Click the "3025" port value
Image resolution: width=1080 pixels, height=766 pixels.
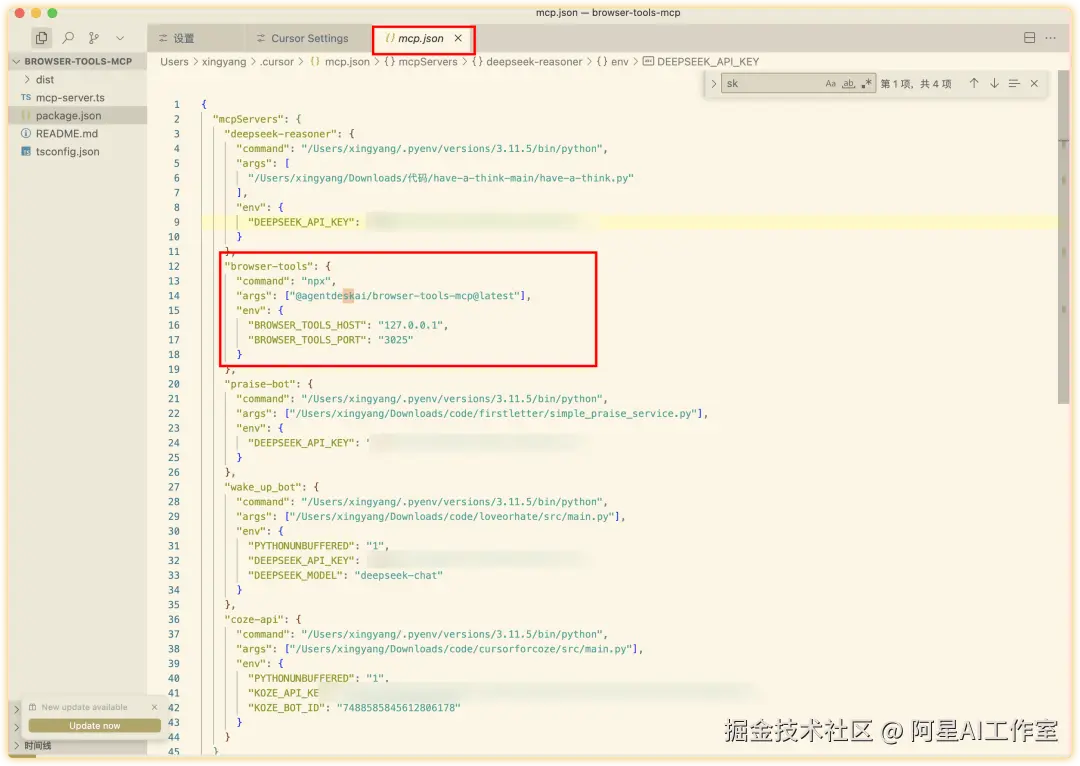point(395,340)
